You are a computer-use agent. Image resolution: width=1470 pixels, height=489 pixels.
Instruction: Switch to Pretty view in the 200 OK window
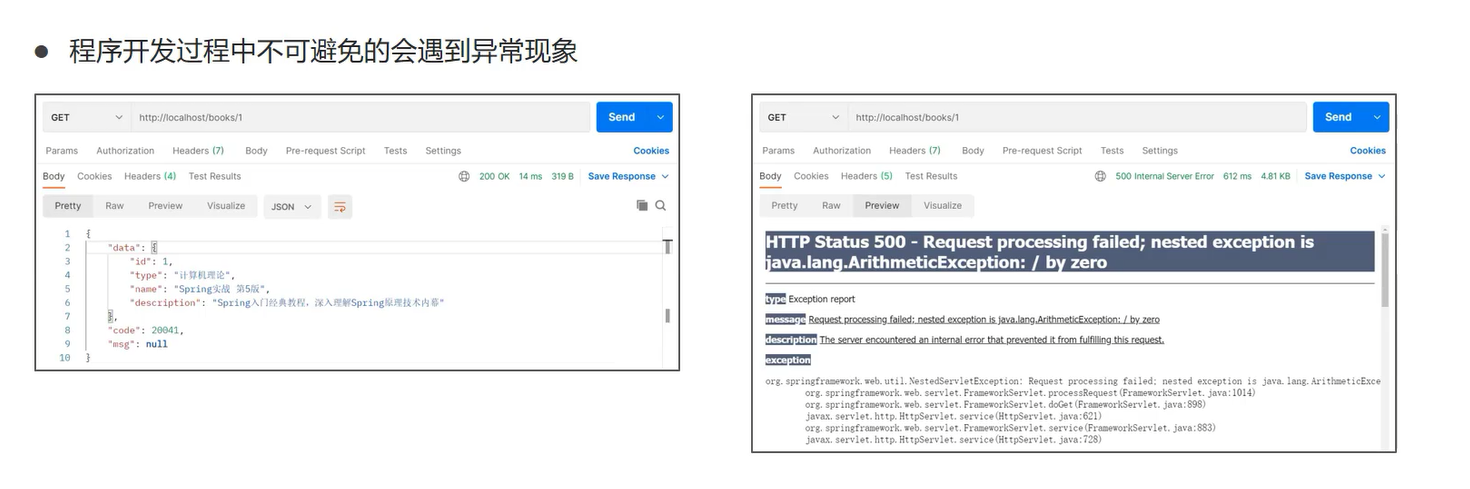pyautogui.click(x=68, y=206)
